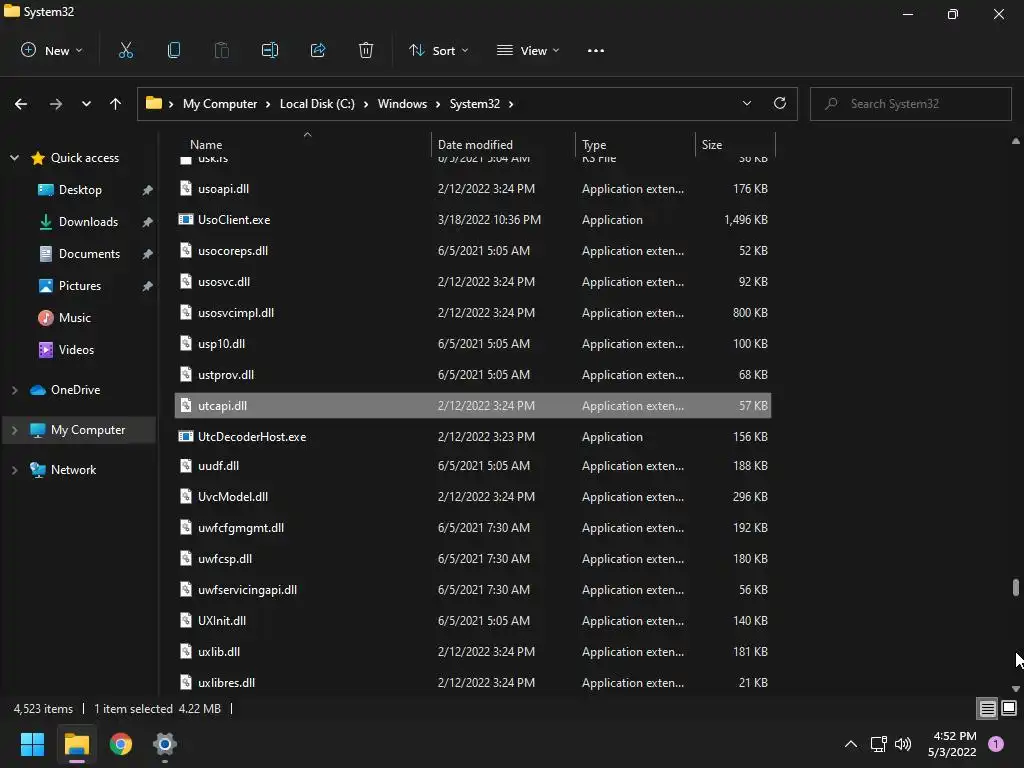Open the New item dropdown
Viewport: 1024px width, 768px height.
pyautogui.click(x=52, y=50)
